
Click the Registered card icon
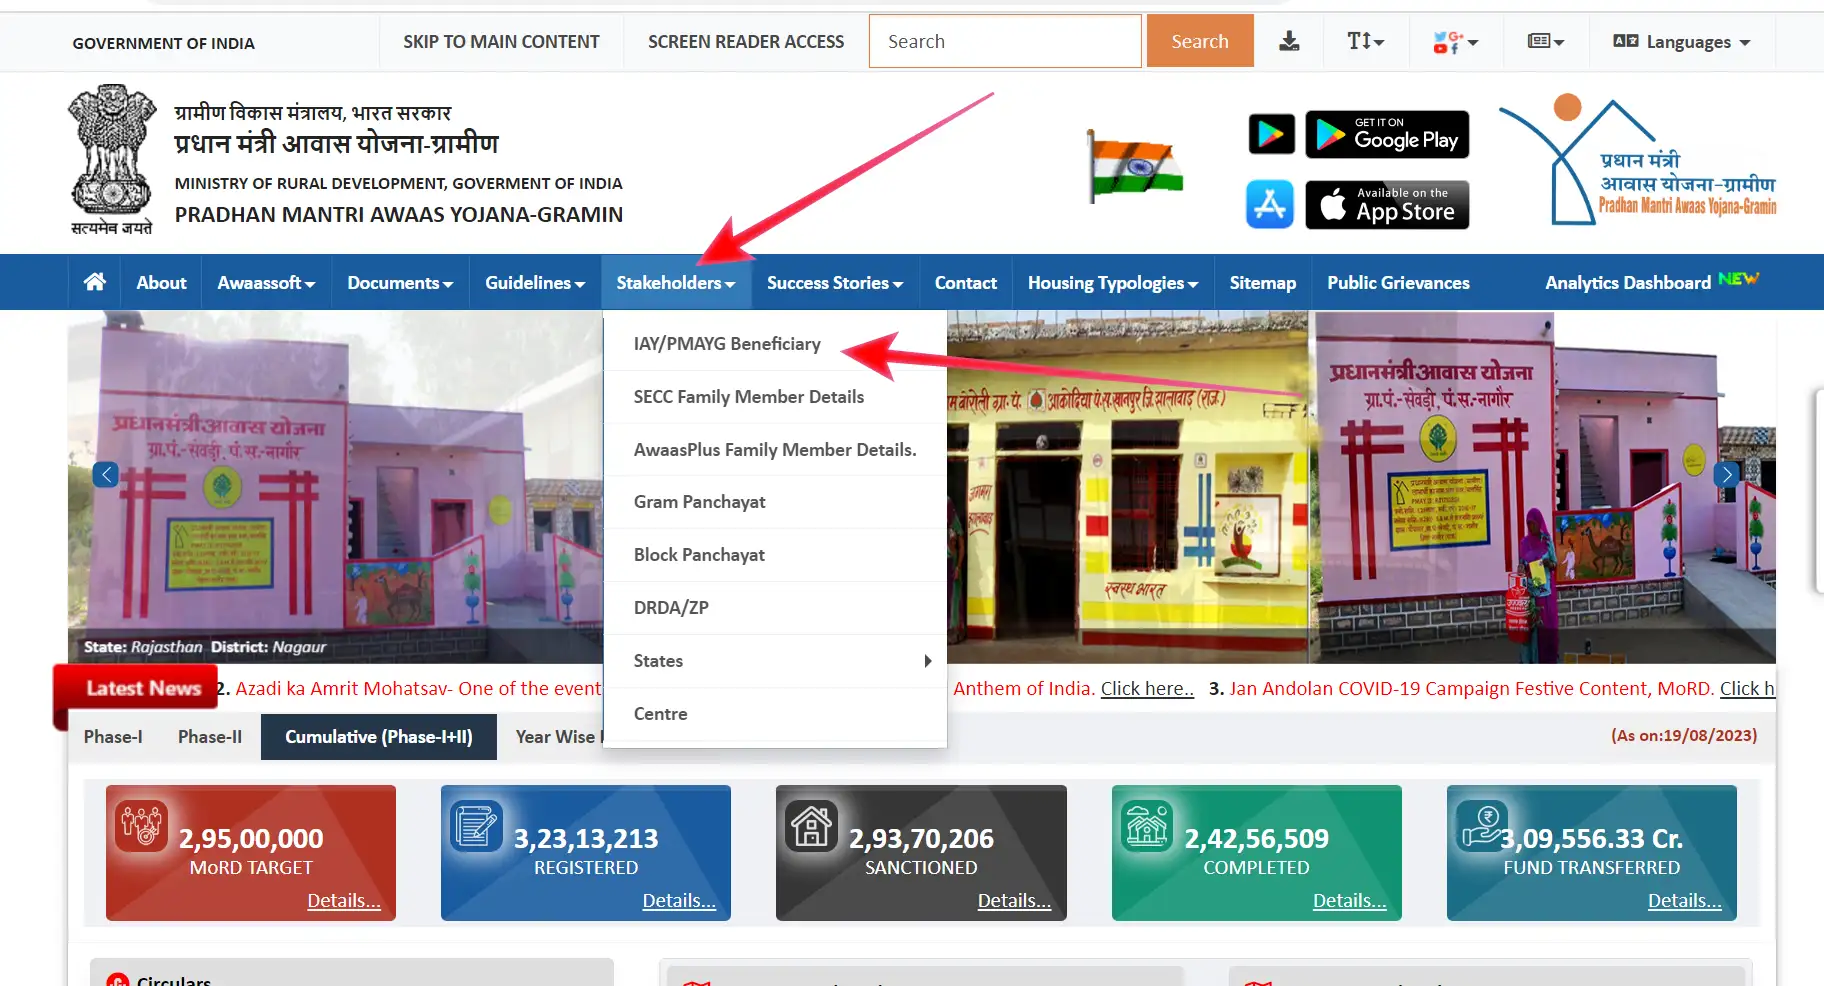[x=476, y=825]
